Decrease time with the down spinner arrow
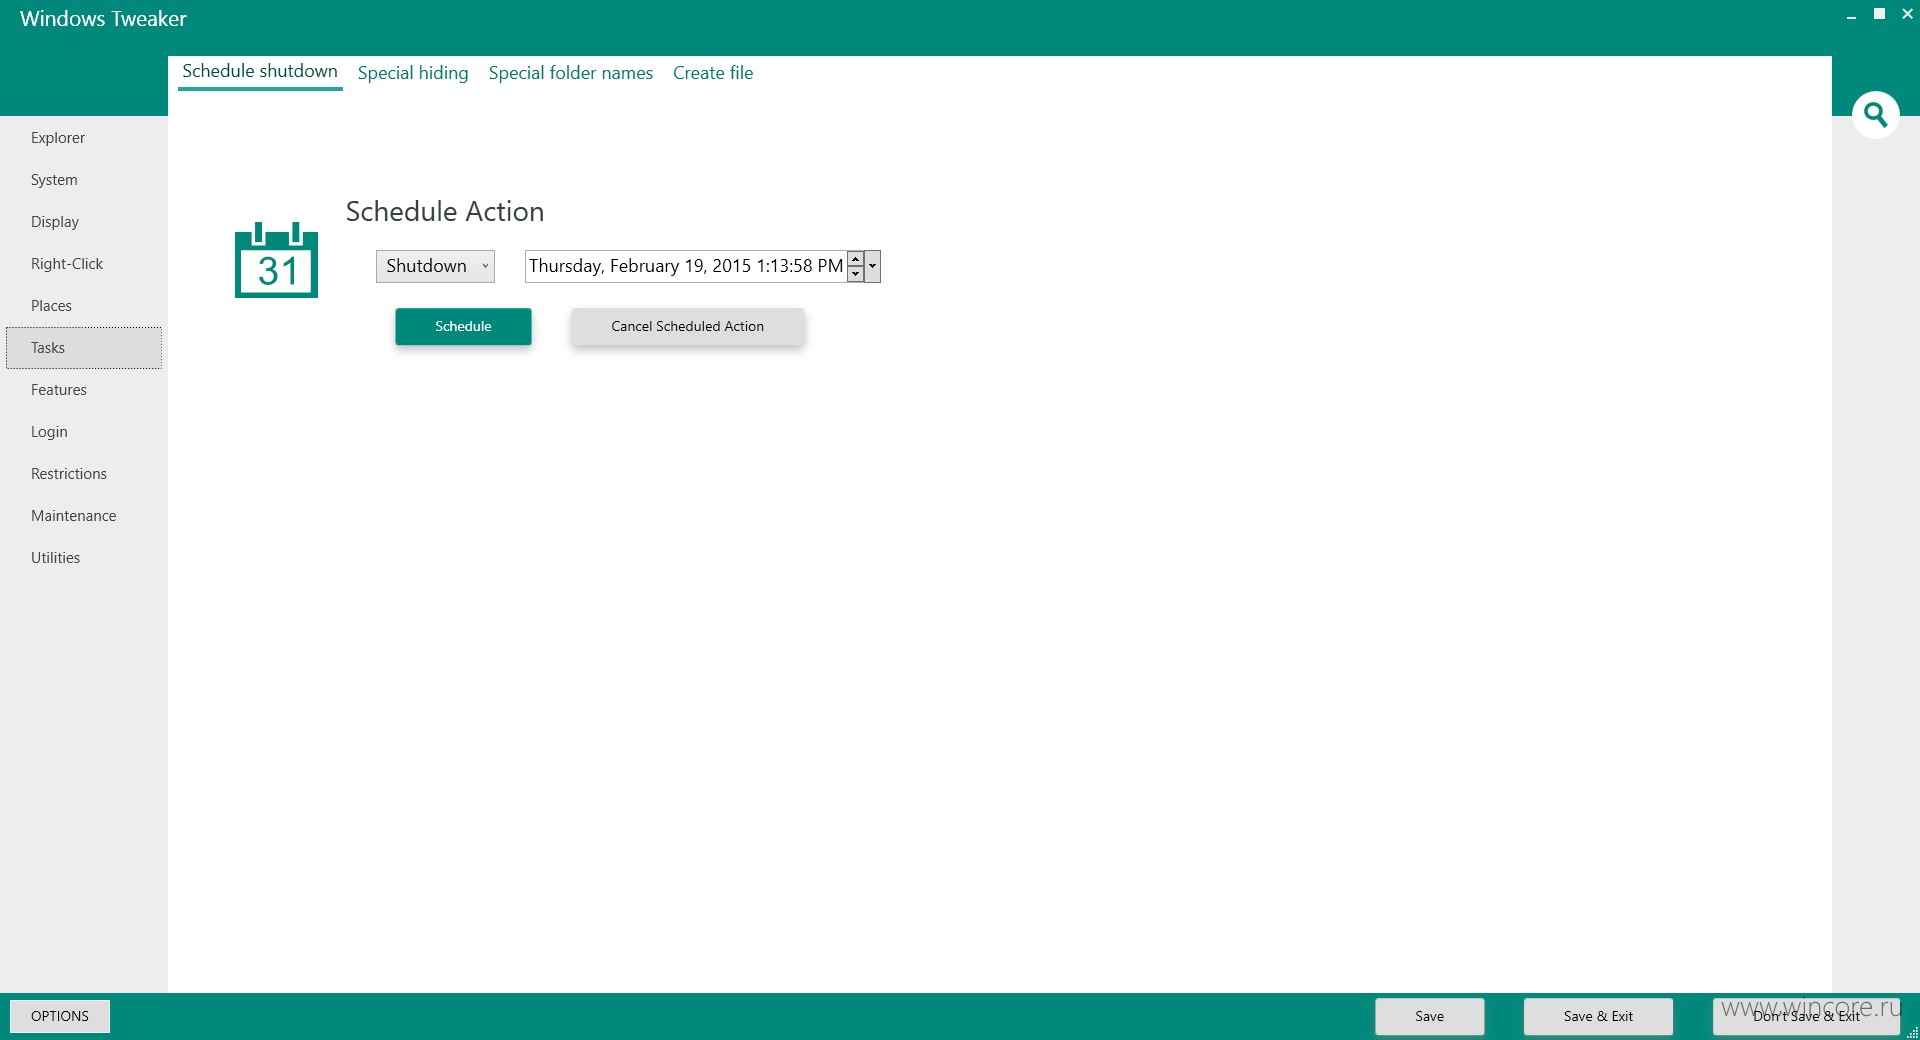 [856, 274]
